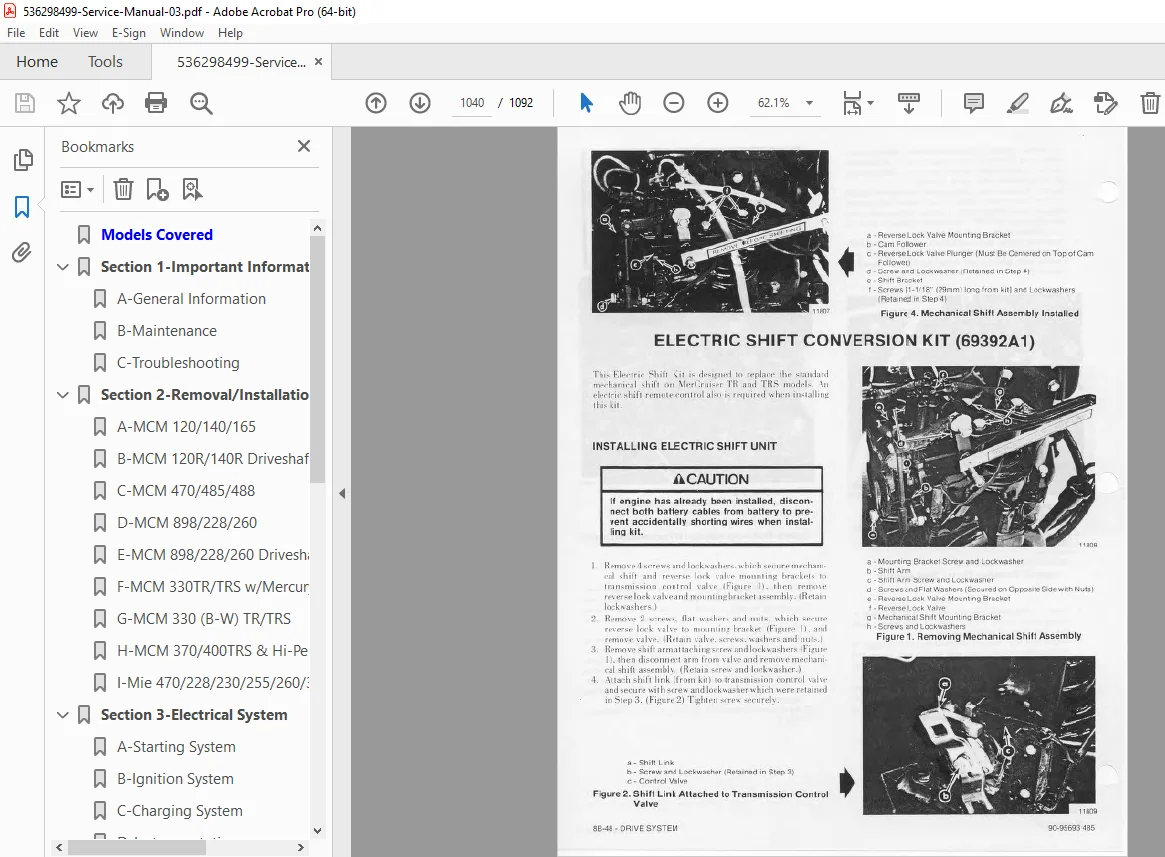Open C-Charging System bookmark
The width and height of the screenshot is (1165, 857).
pos(180,811)
